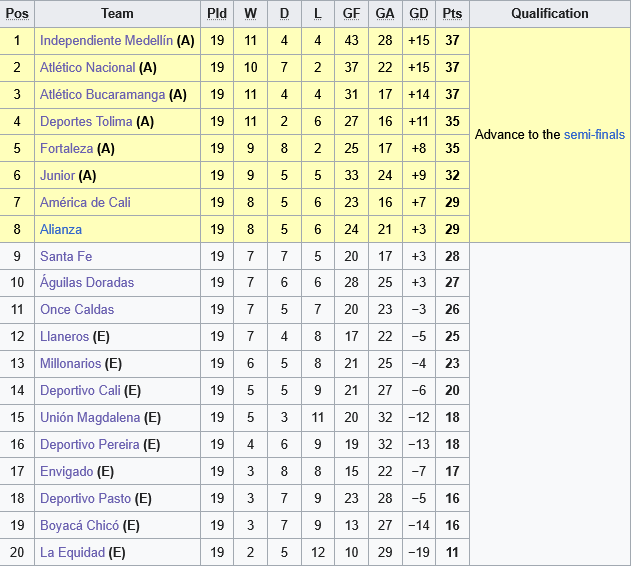Image resolution: width=632 pixels, height=567 pixels.
Task: Click the Alianza team link
Action: [61, 230]
